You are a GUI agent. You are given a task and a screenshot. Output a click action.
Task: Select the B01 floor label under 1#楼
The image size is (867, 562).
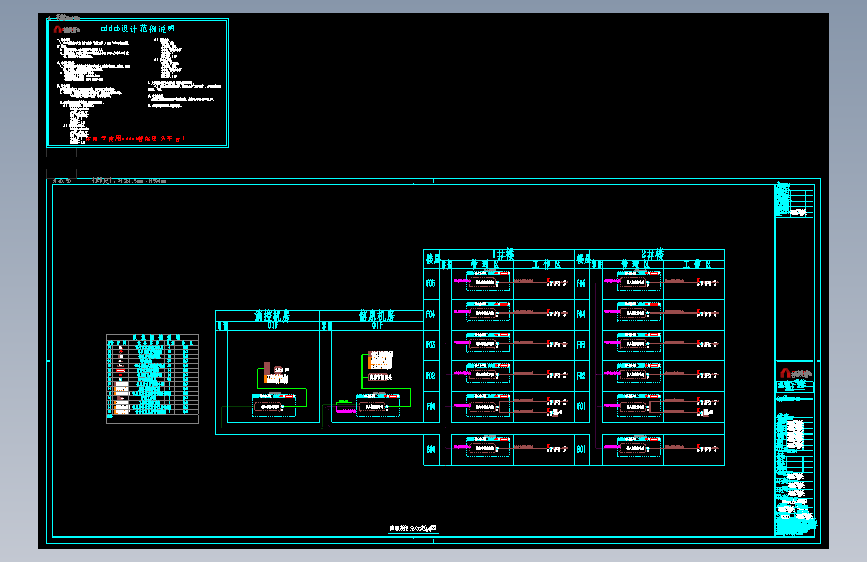[431, 449]
